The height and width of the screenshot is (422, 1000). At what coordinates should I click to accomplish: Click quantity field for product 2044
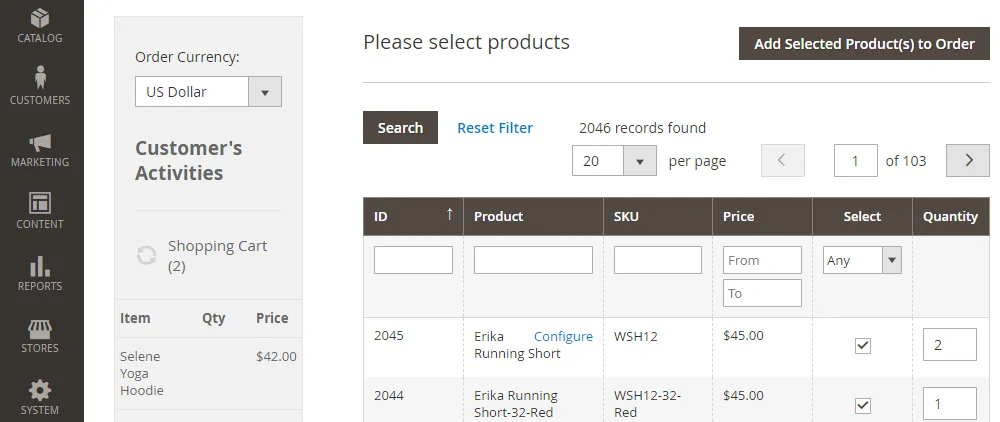tap(950, 404)
